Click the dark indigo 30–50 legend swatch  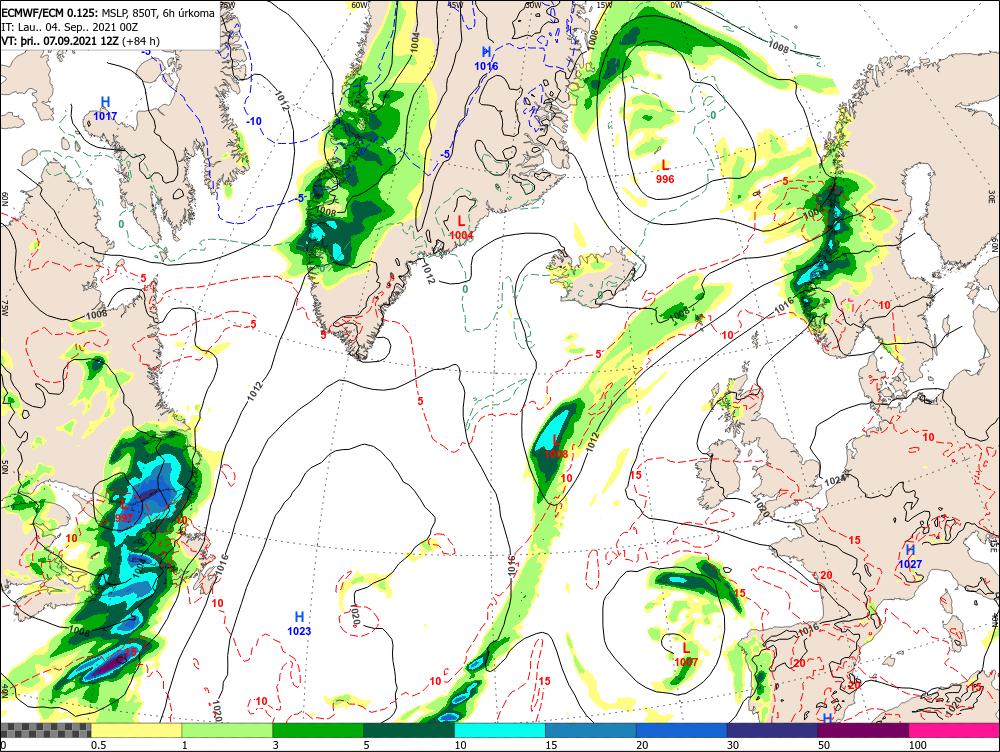[x=772, y=730]
